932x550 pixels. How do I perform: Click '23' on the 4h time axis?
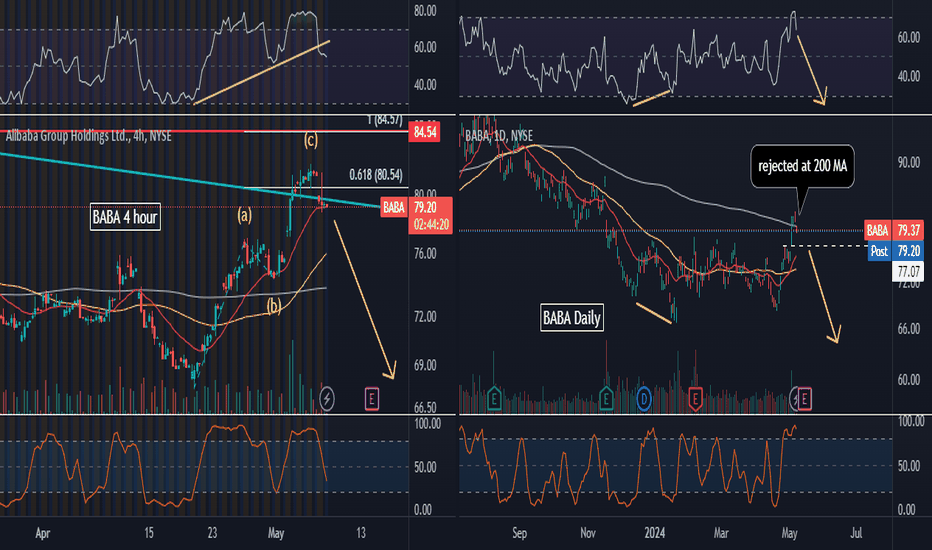212,533
